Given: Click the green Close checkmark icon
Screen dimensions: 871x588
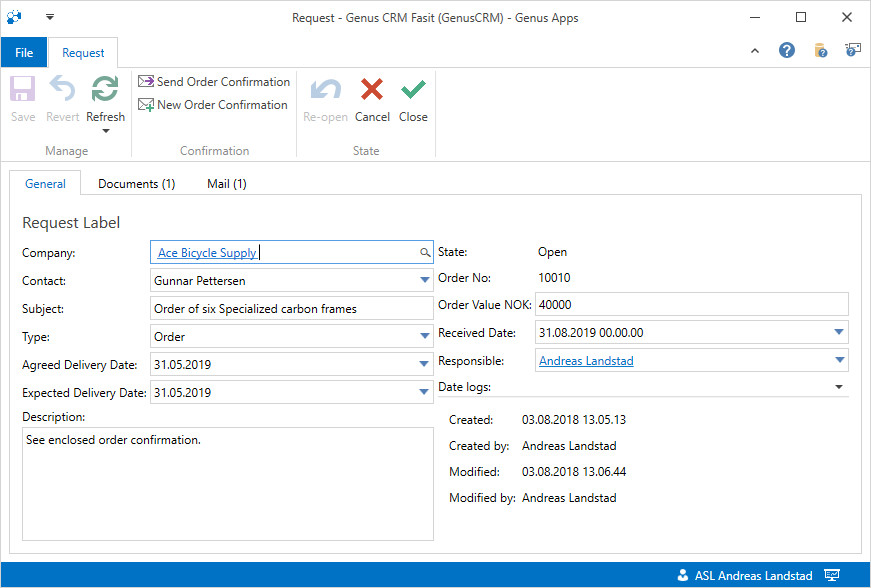Looking at the screenshot, I should pos(413,89).
